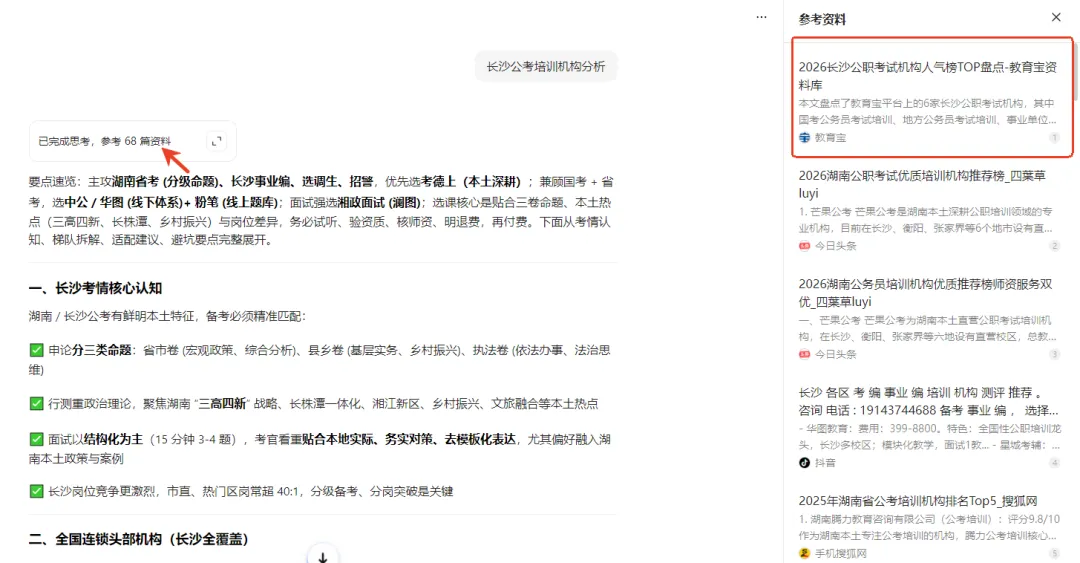Click the green check beside 申论分三类命题
The height and width of the screenshot is (563, 1080).
click(x=37, y=350)
